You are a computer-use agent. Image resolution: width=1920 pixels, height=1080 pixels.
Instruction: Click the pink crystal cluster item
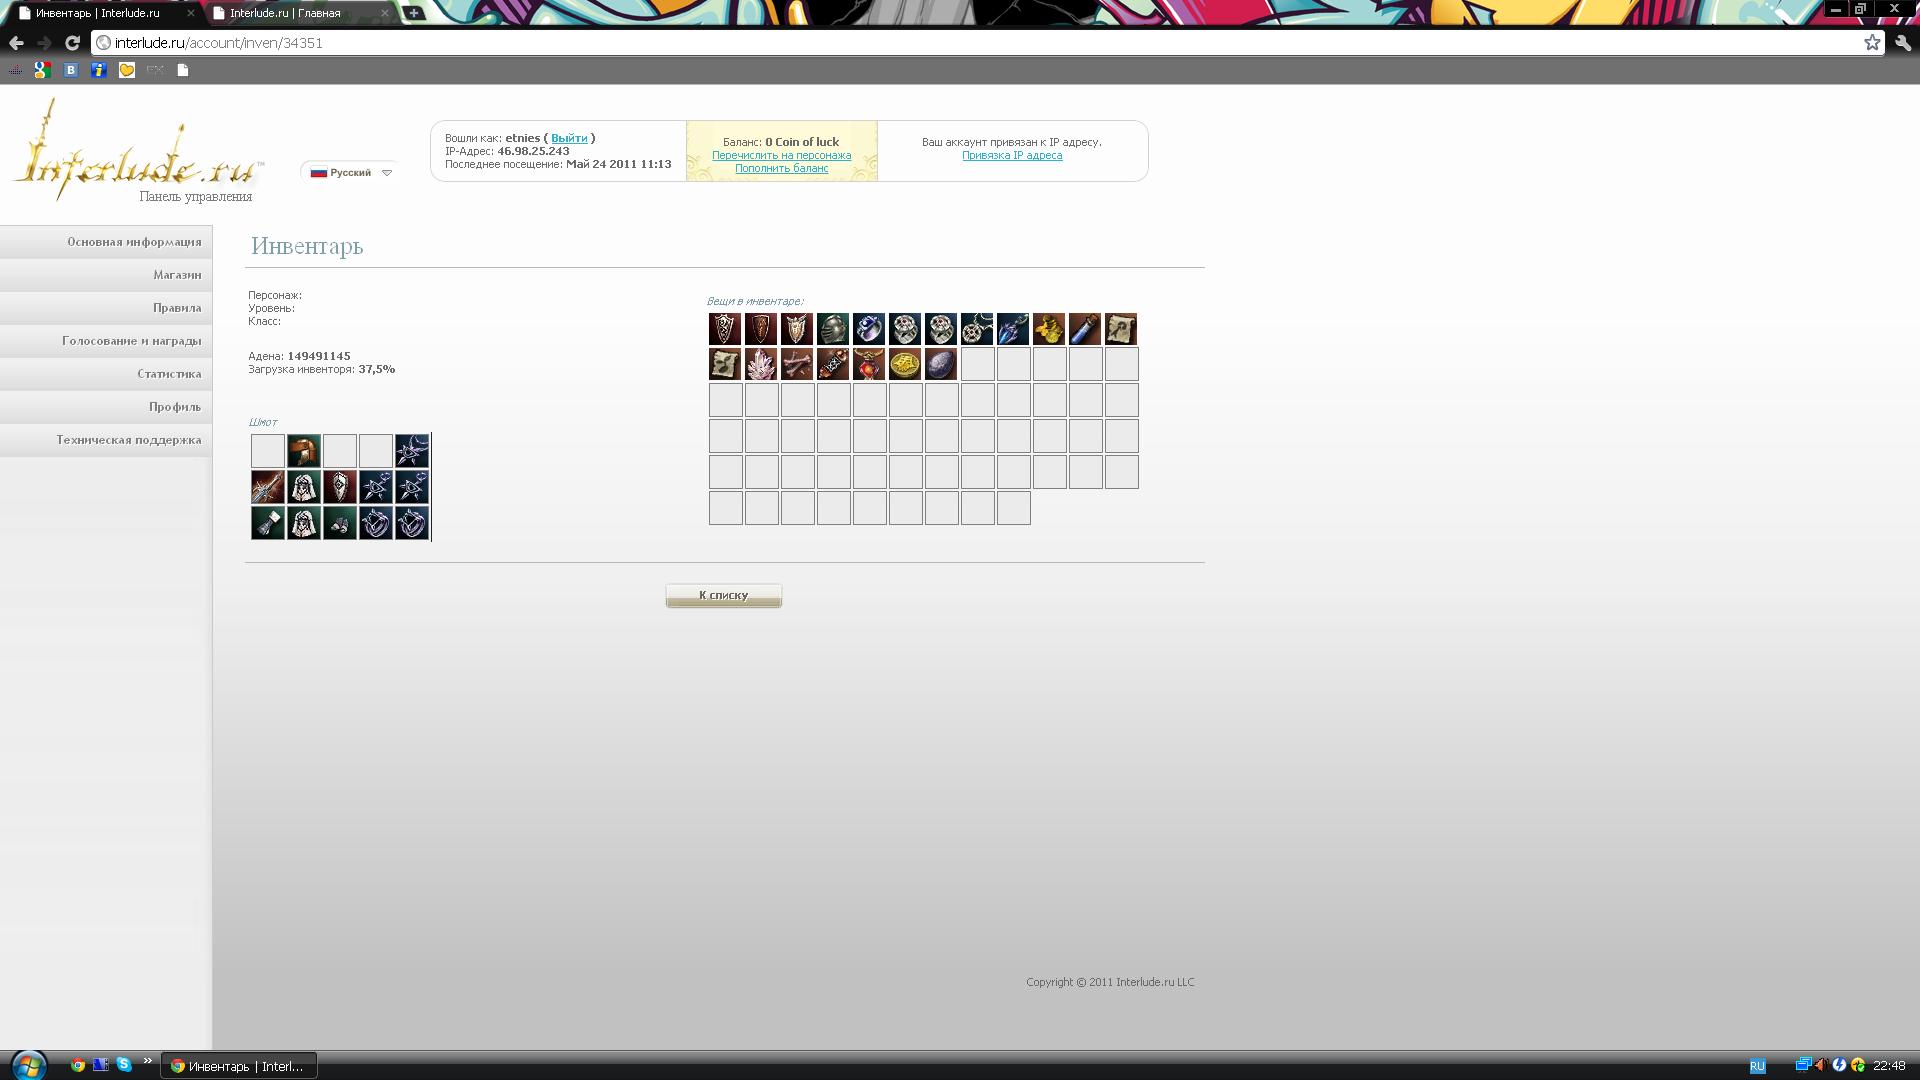pos(760,365)
